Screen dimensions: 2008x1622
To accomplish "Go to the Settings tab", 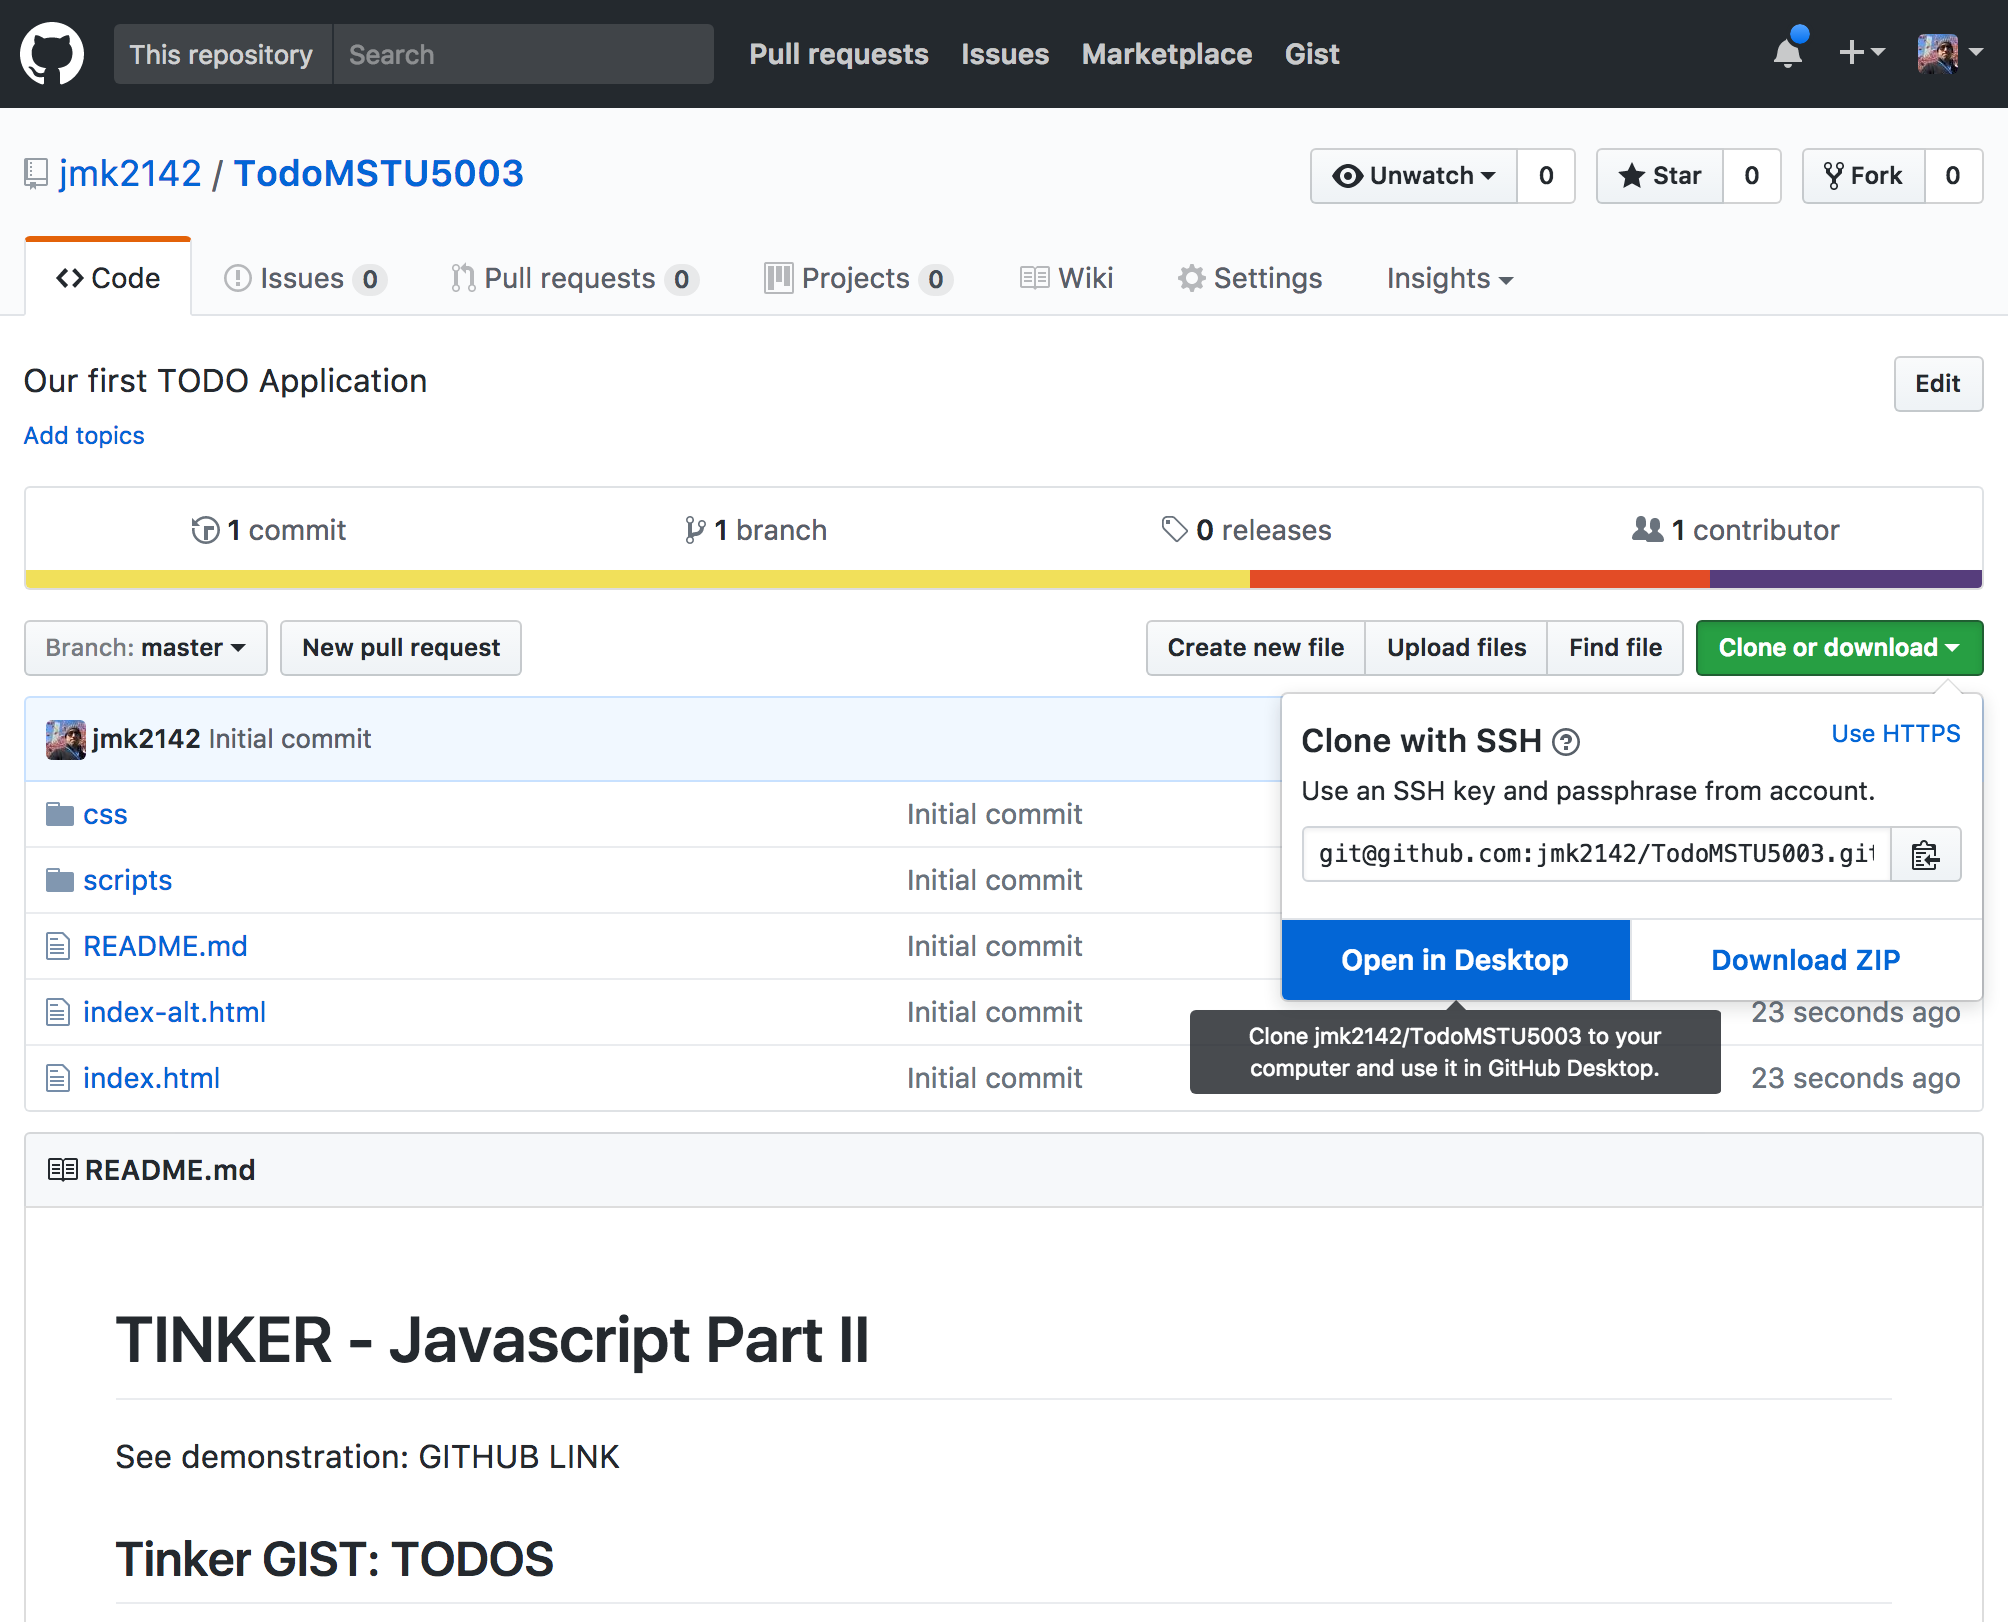I will [x=1250, y=278].
